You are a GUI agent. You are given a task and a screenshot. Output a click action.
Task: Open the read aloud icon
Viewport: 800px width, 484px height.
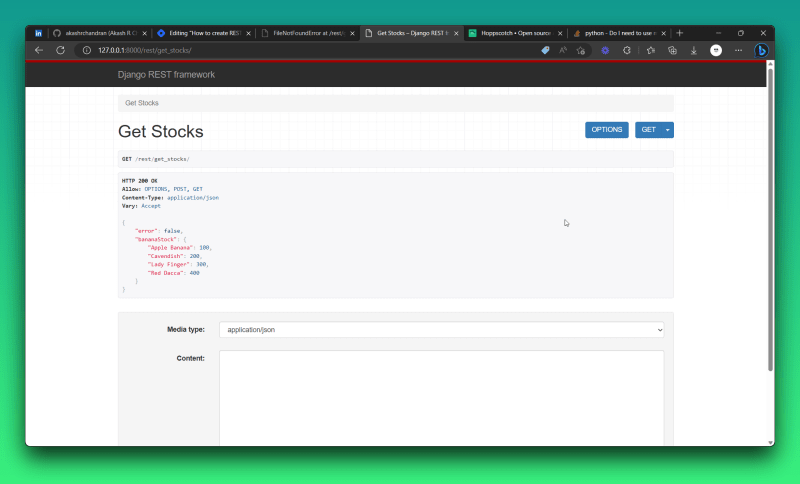coord(563,50)
